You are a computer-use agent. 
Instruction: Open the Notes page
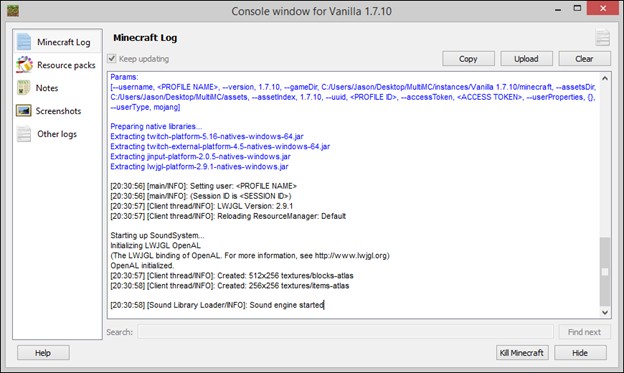click(47, 88)
